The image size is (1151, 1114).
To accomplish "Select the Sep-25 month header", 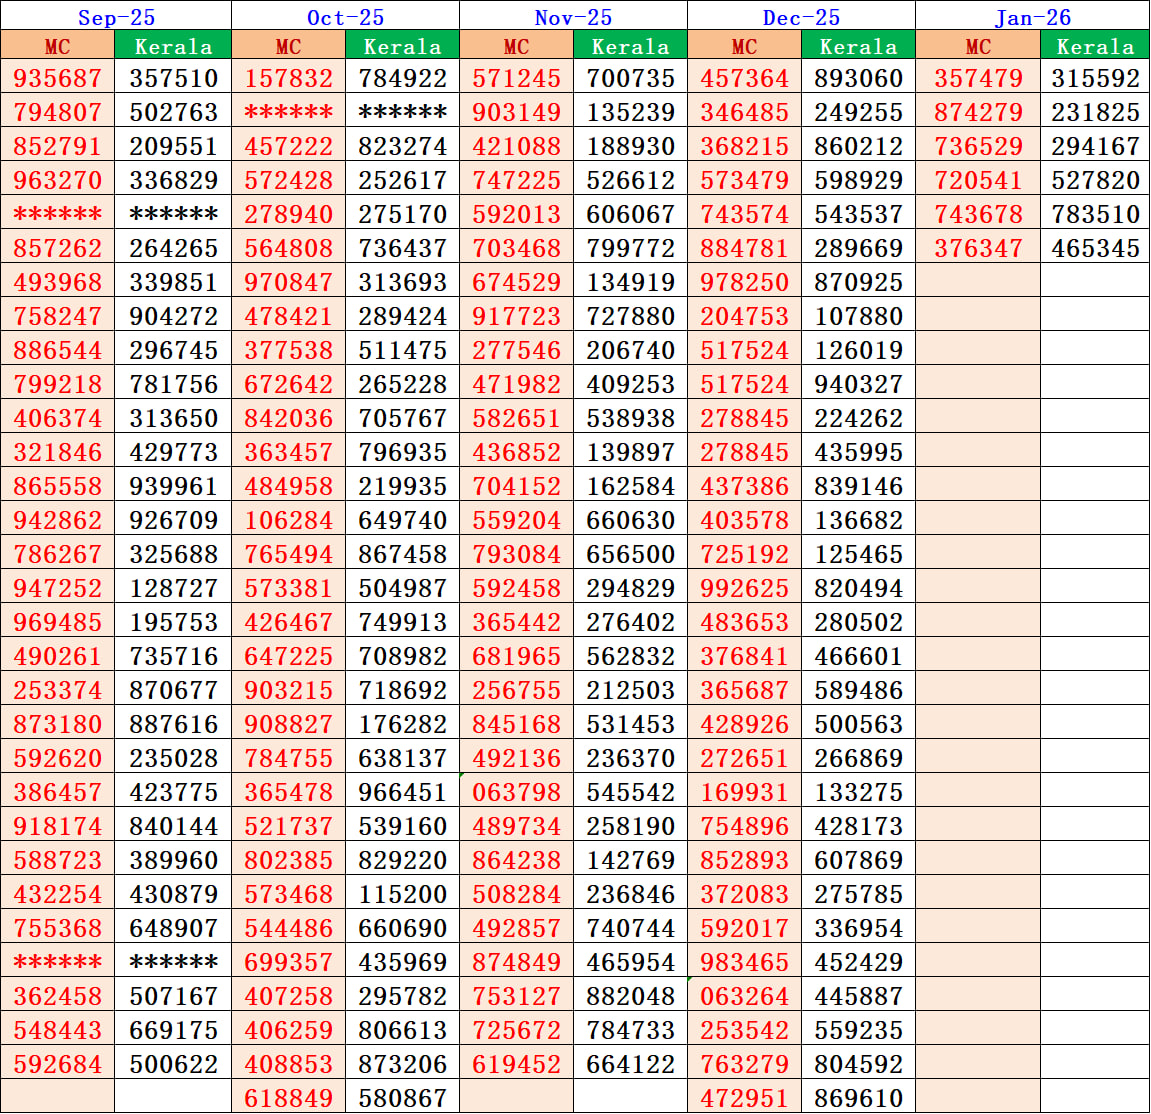I will (115, 17).
